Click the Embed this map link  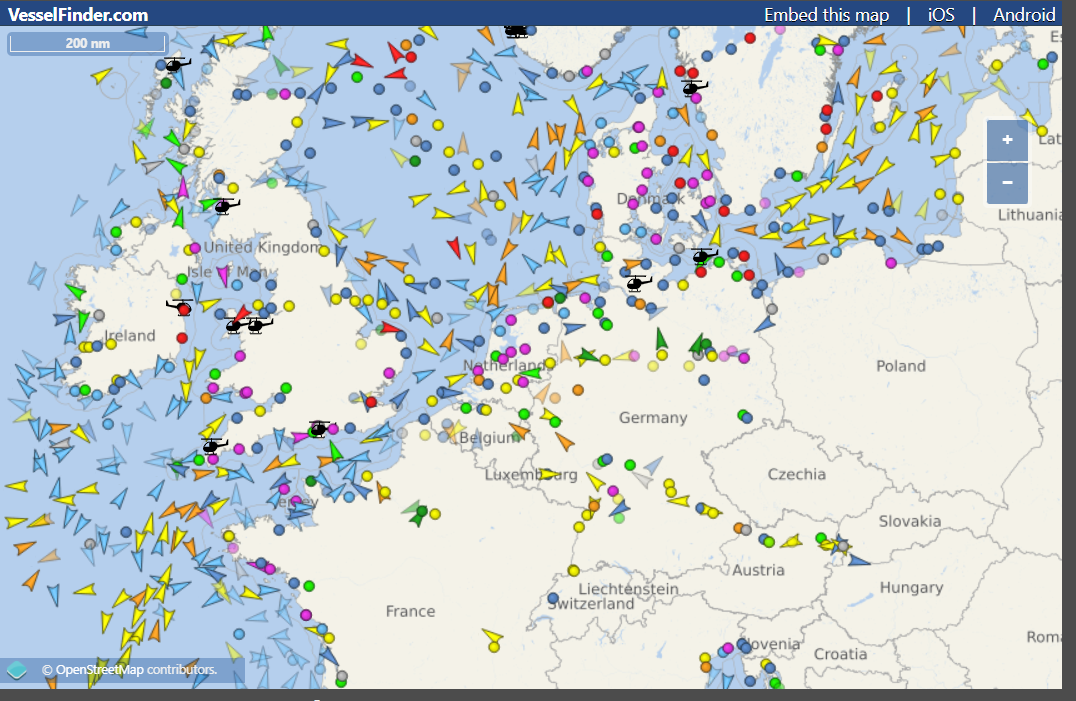[826, 14]
